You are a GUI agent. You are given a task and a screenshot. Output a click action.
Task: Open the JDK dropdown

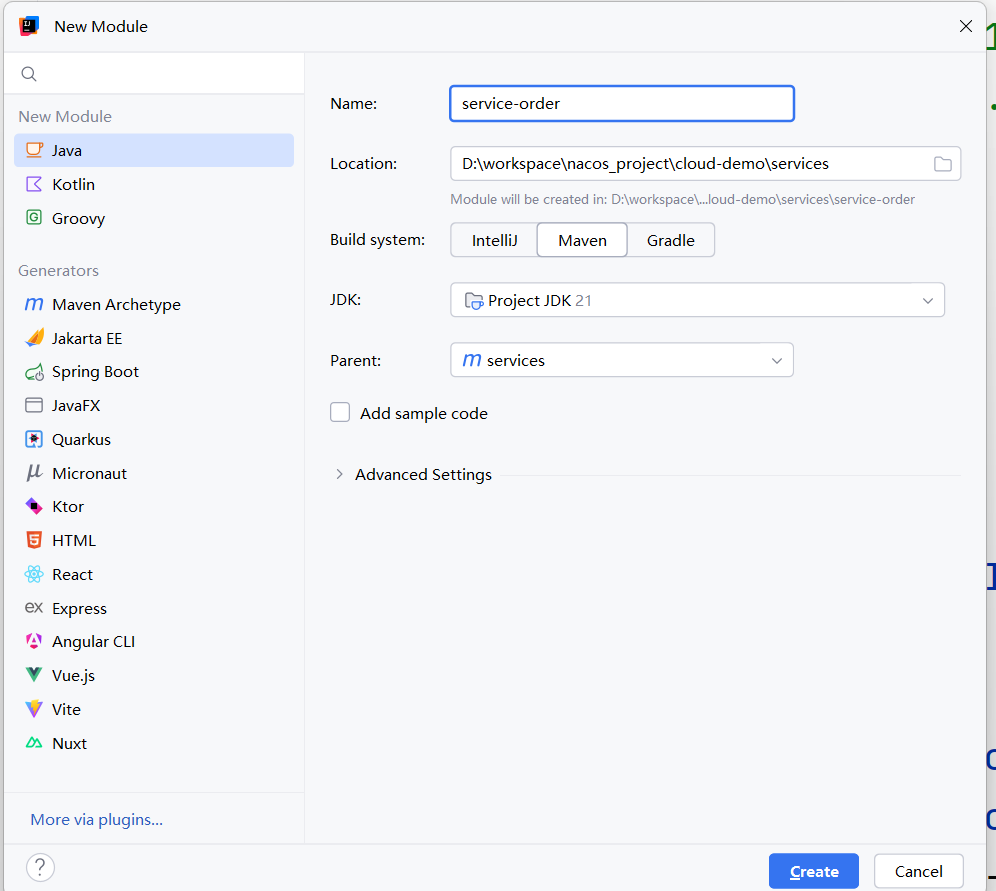pos(697,300)
